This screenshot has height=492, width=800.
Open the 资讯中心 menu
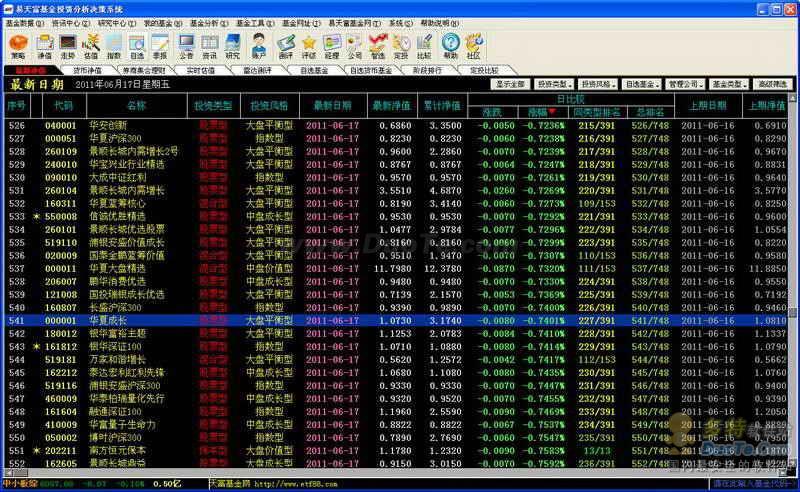click(70, 23)
